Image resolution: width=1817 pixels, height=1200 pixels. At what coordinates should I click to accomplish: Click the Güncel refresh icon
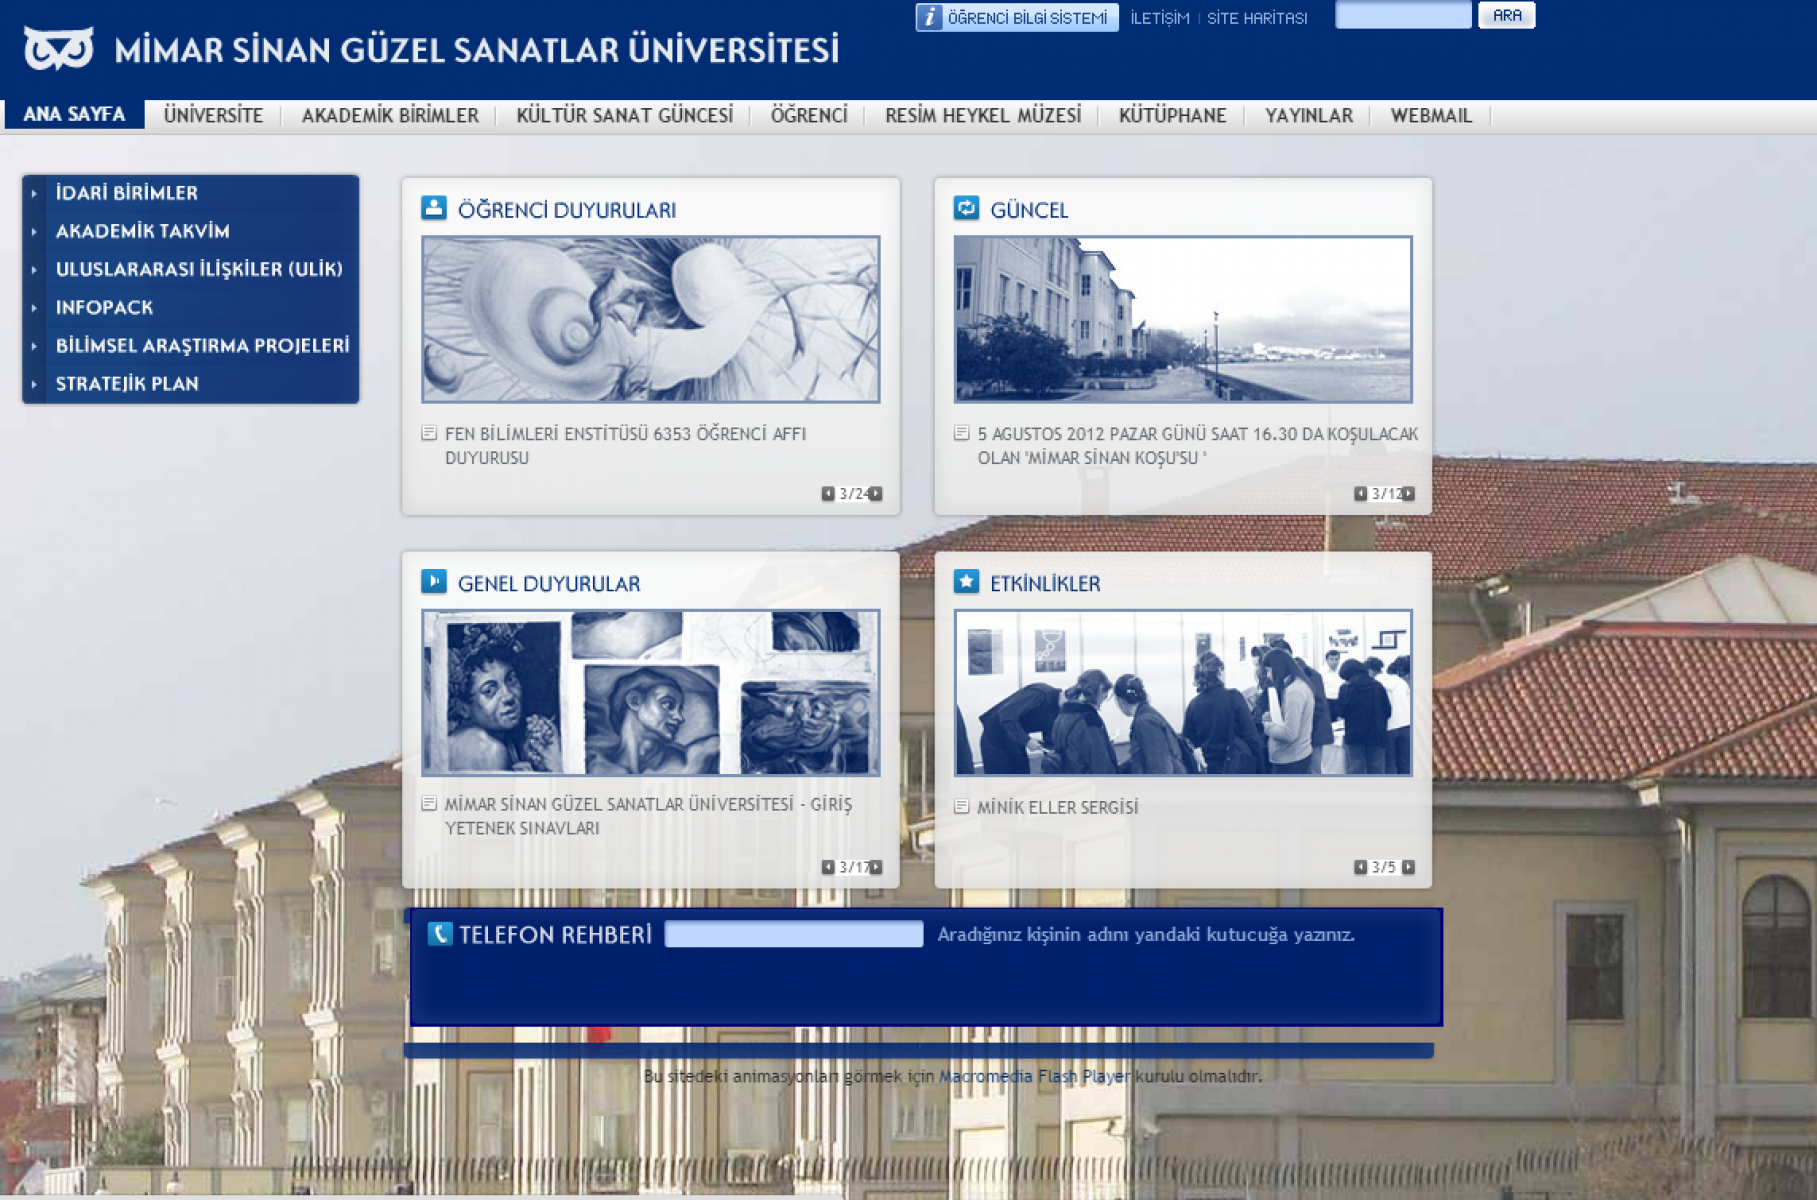(x=966, y=208)
